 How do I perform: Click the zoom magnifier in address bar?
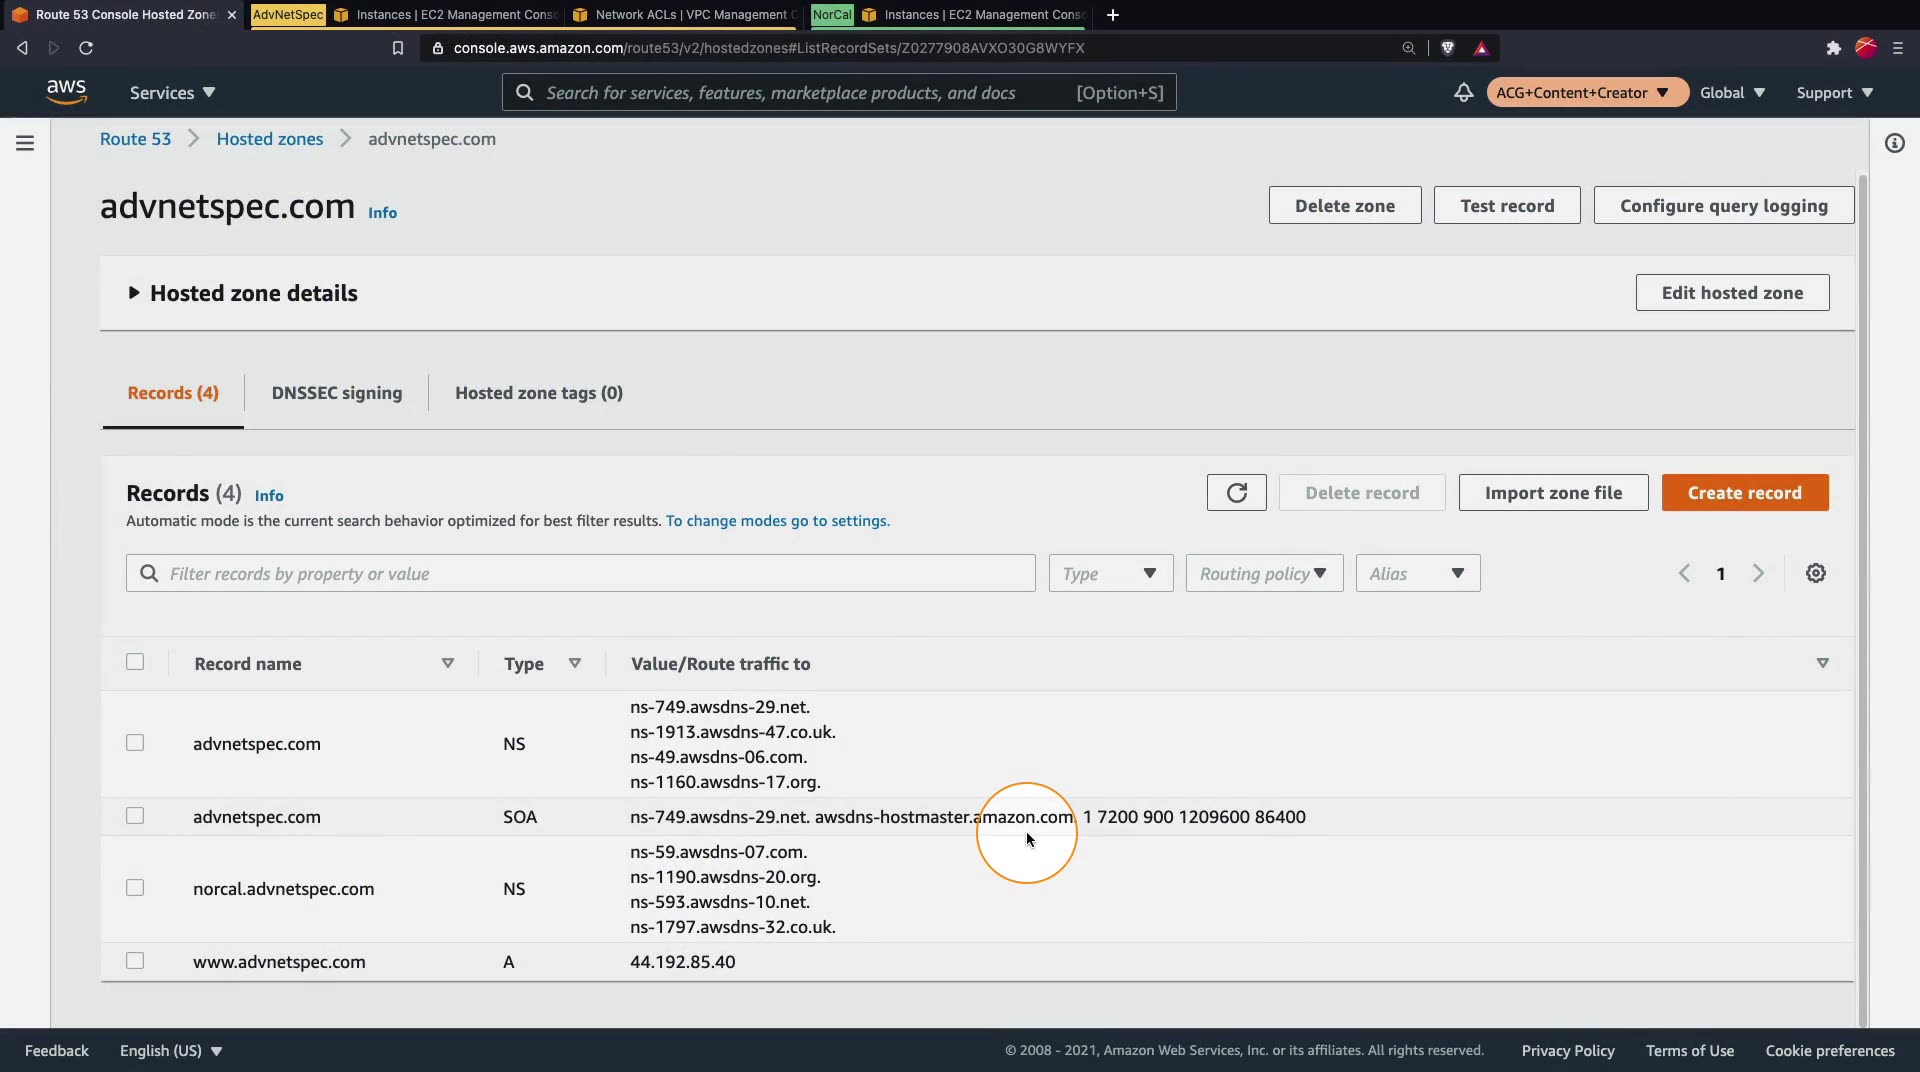click(1409, 48)
